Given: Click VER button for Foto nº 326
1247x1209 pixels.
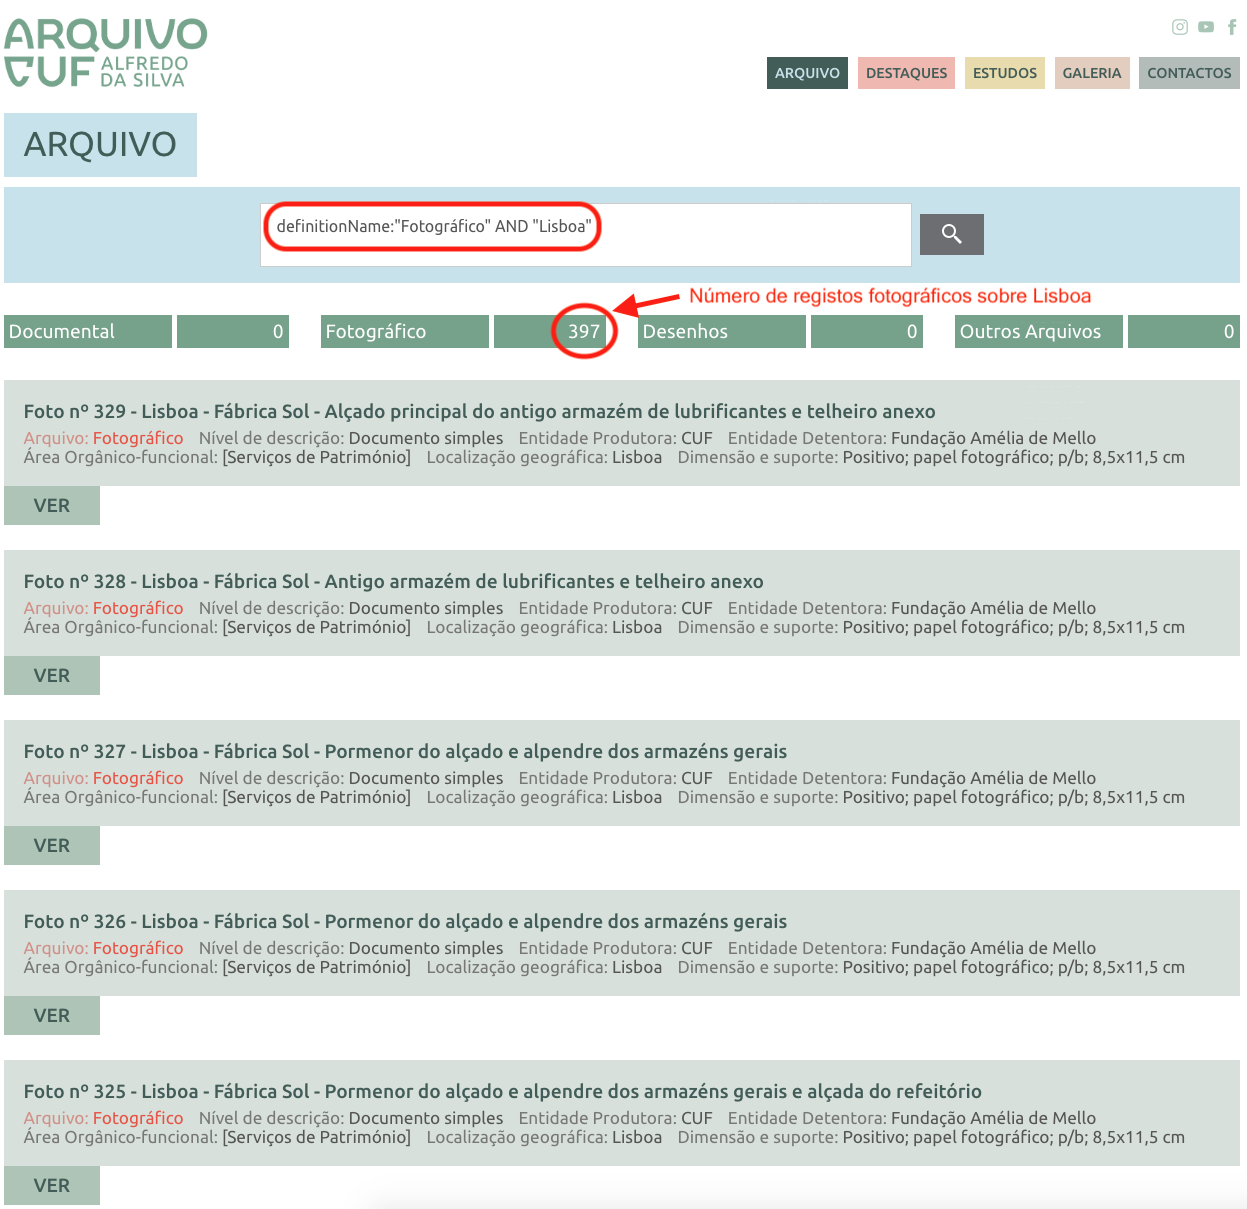Looking at the screenshot, I should (x=52, y=1016).
